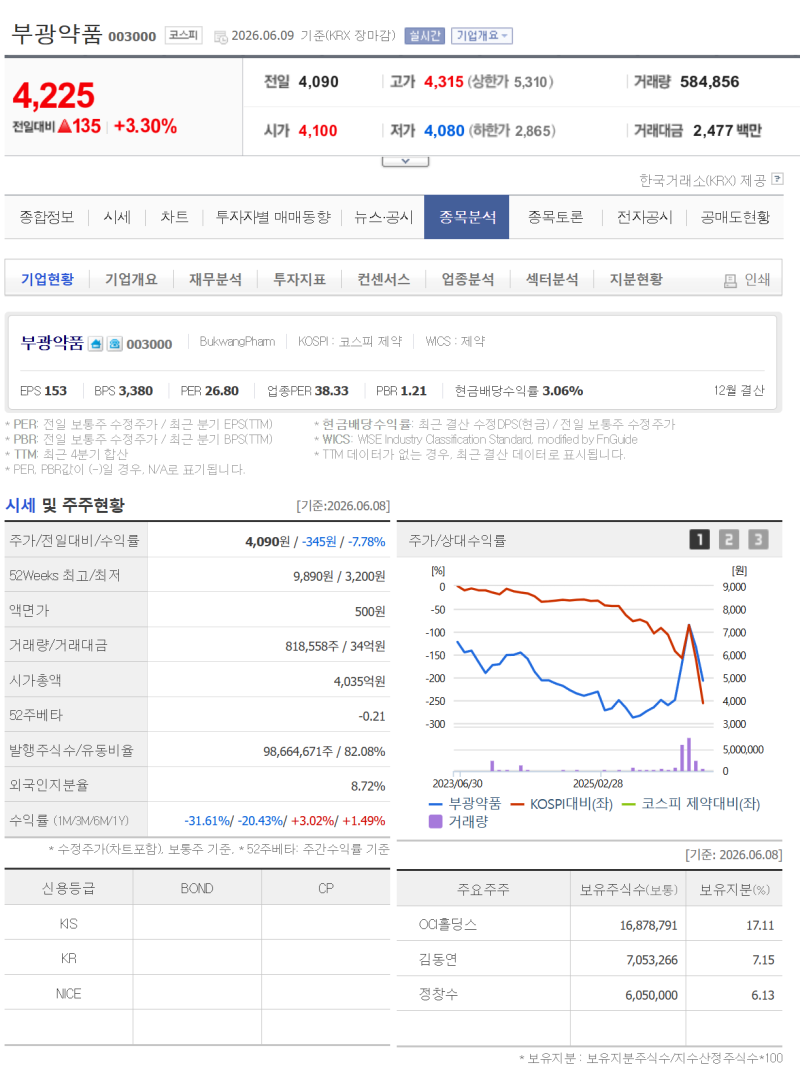Open the 시세 tab
Image resolution: width=800 pixels, height=1082 pixels.
[x=117, y=217]
